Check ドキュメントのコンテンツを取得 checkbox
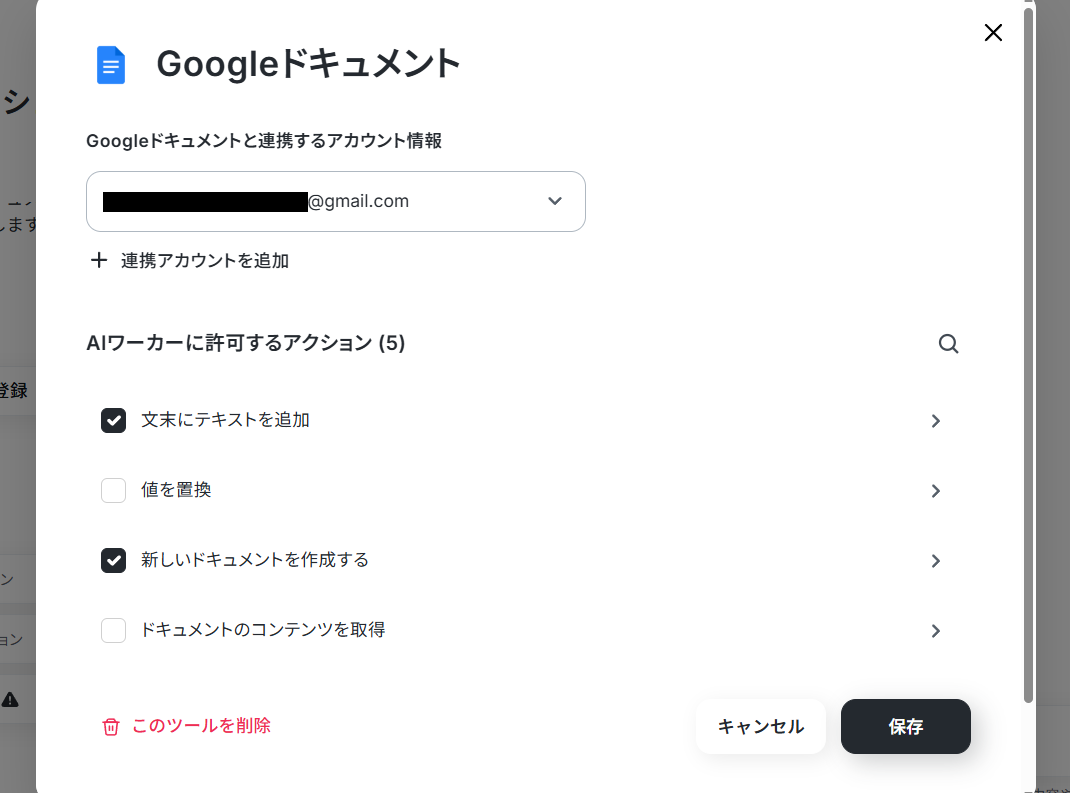The height and width of the screenshot is (793, 1070). [113, 630]
